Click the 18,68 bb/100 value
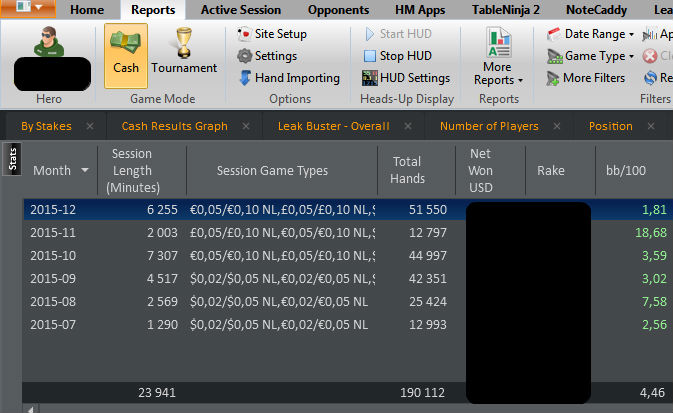 [651, 233]
